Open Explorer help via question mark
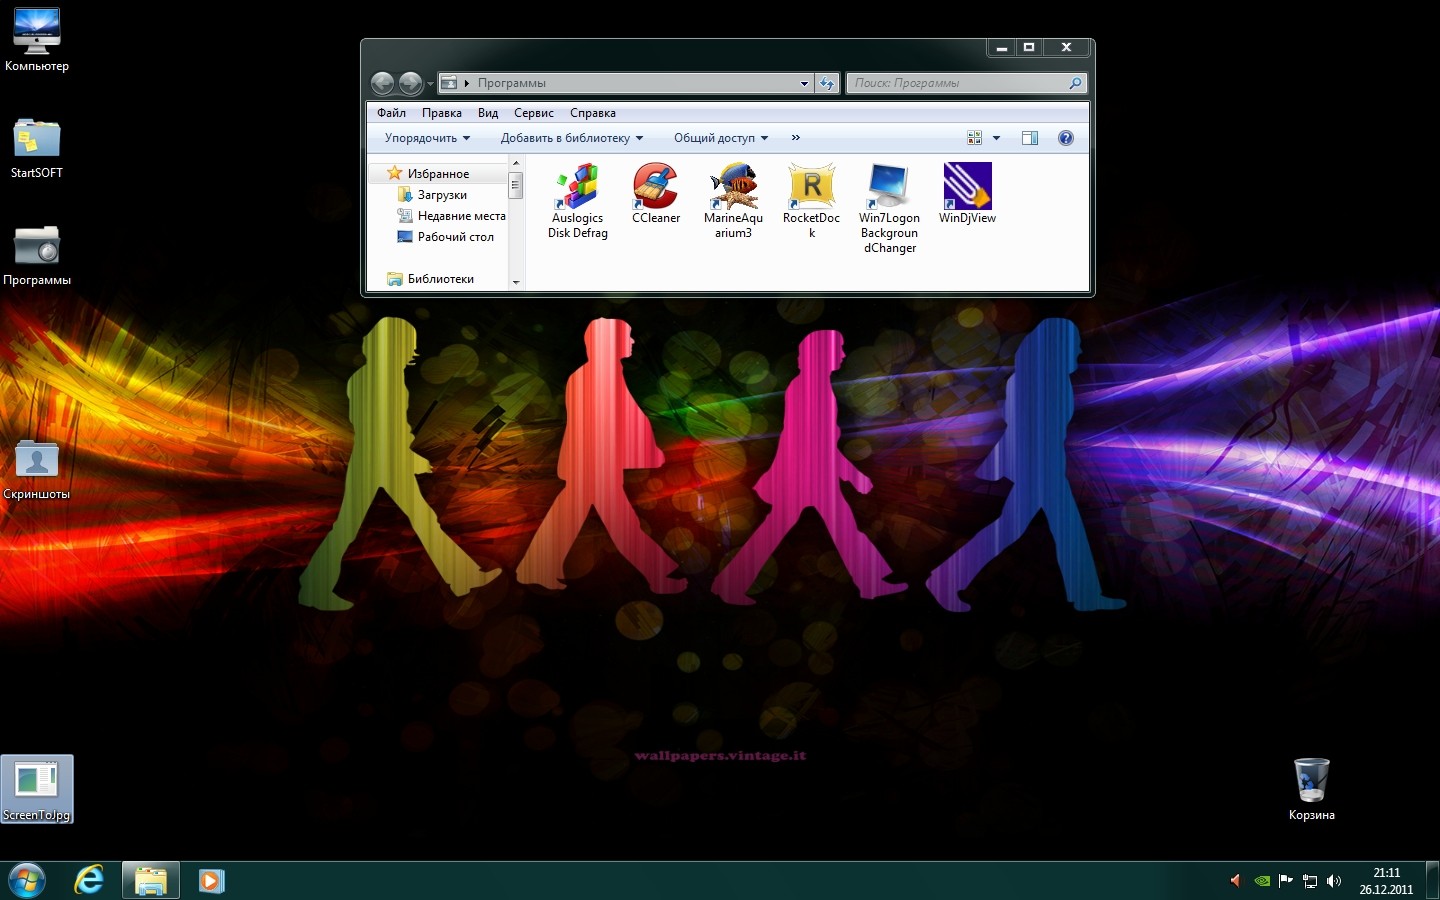 point(1066,138)
